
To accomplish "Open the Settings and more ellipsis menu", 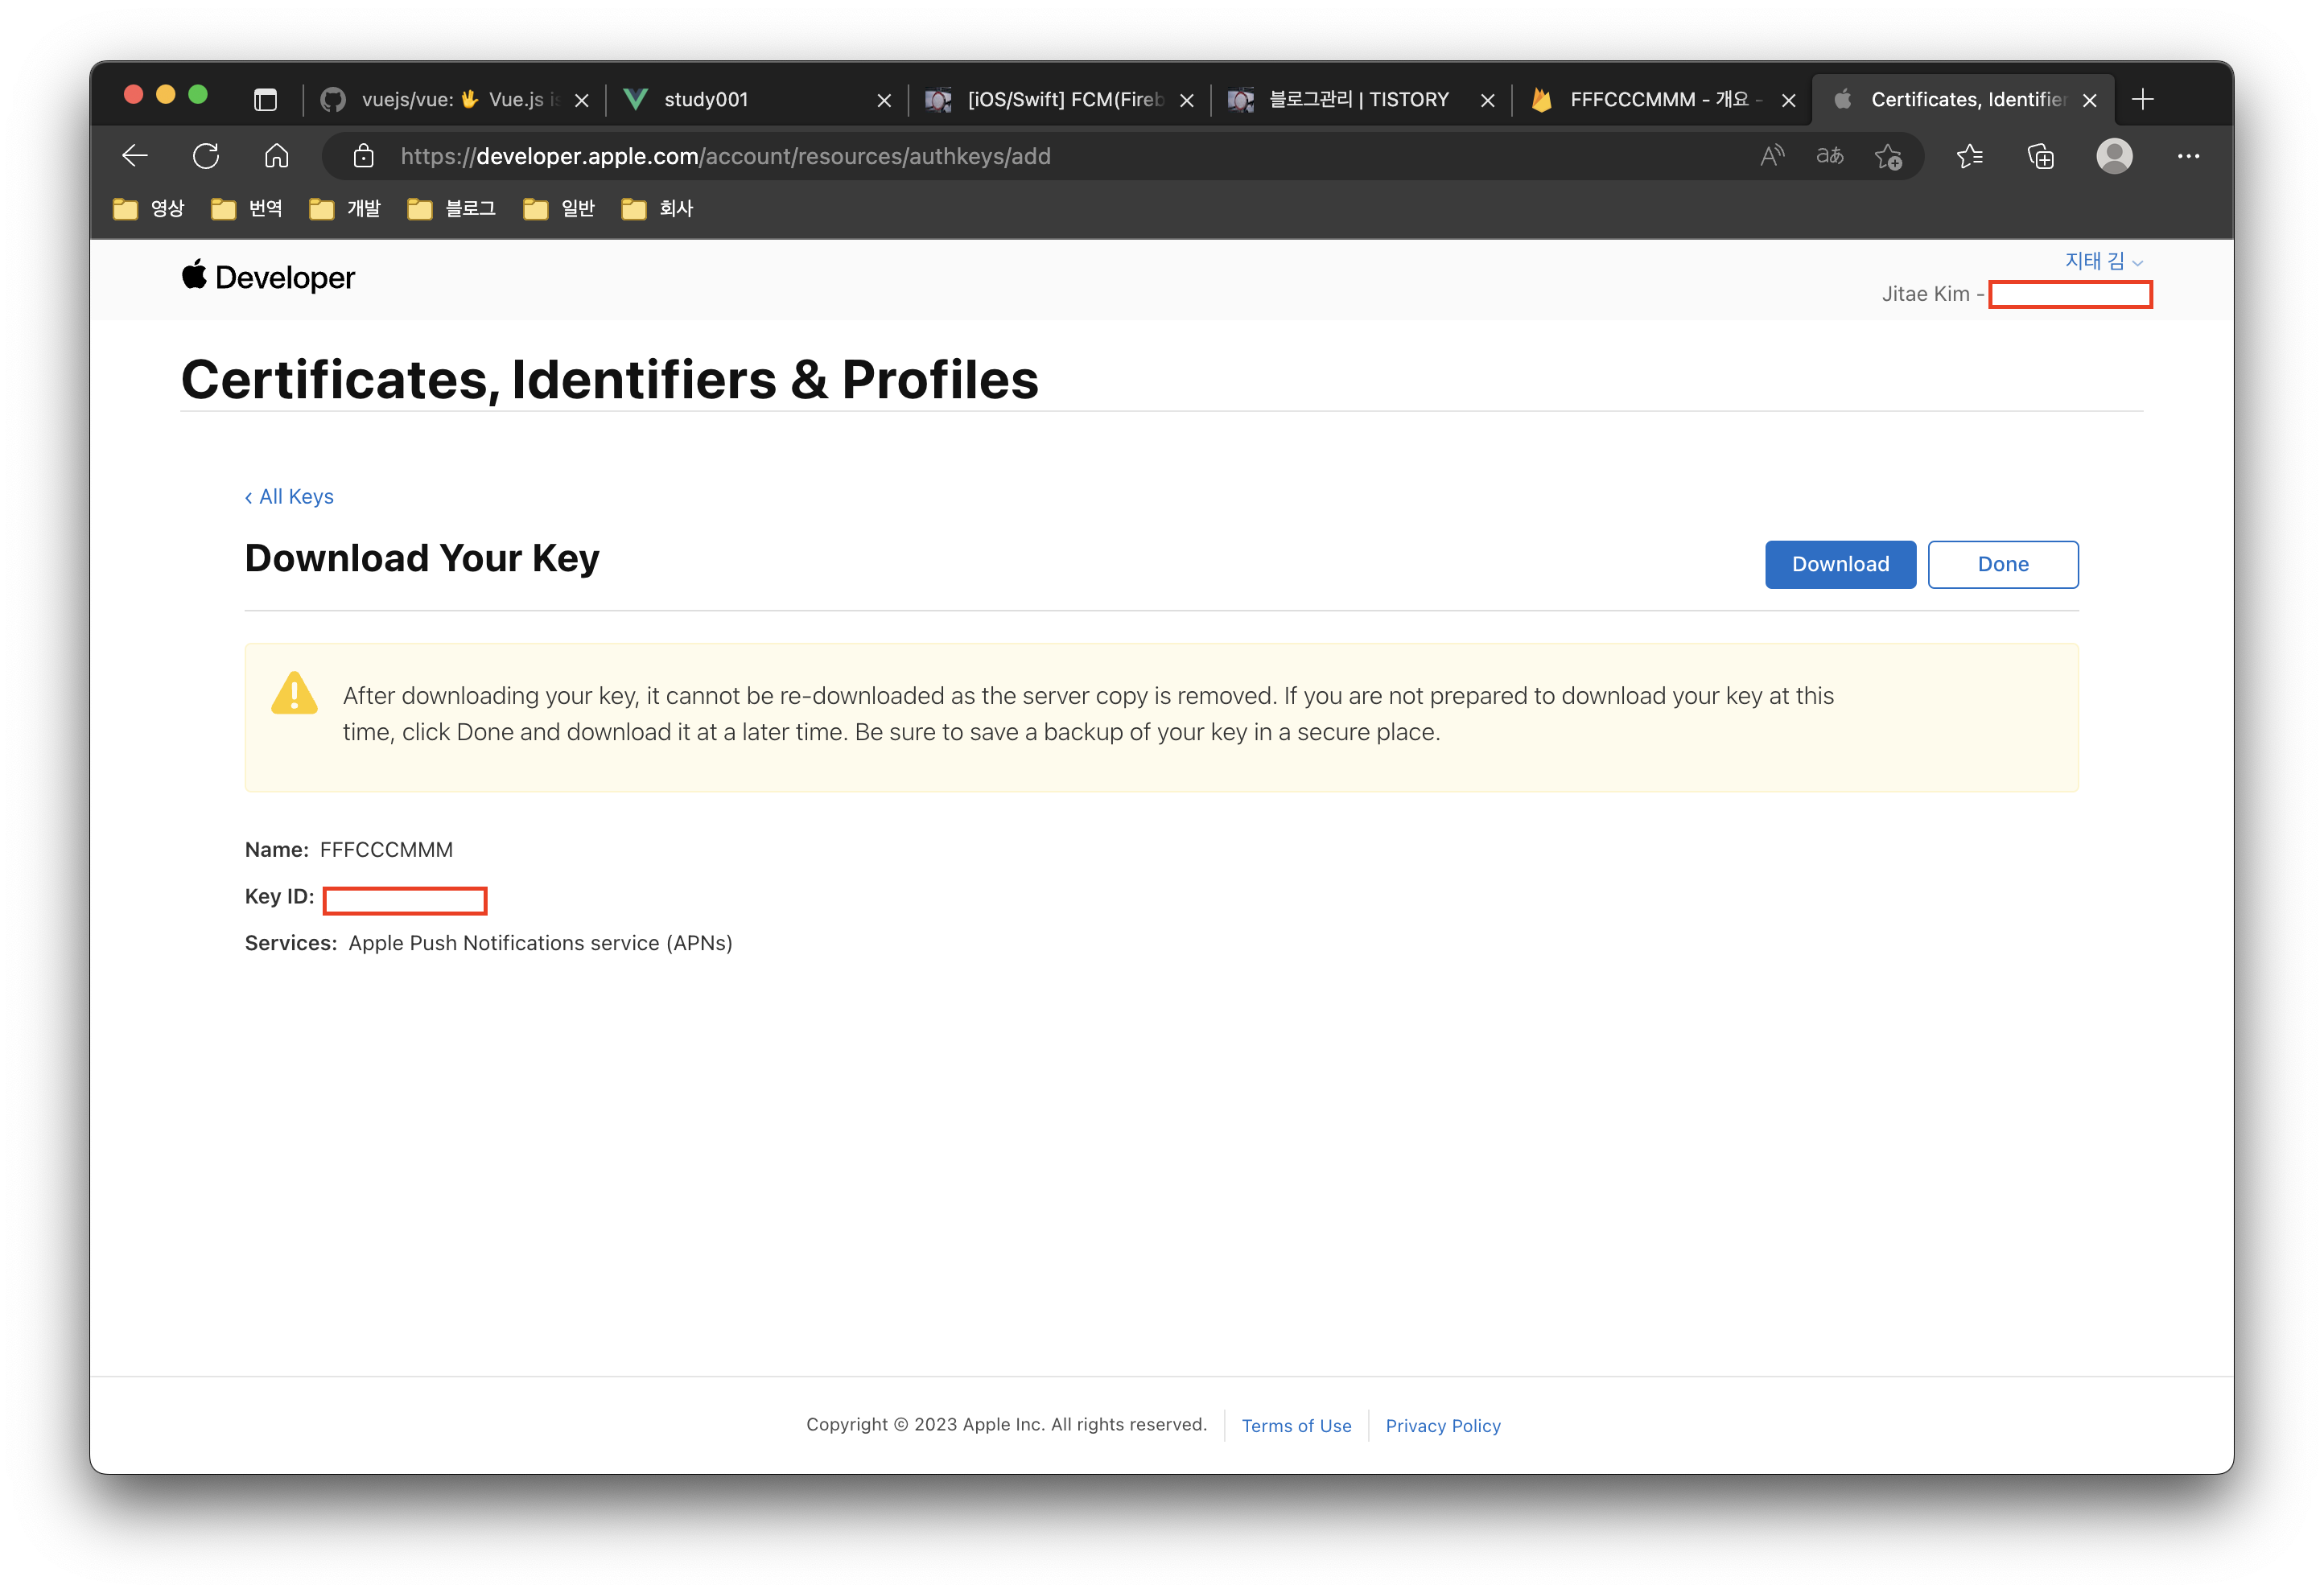I will click(2188, 156).
